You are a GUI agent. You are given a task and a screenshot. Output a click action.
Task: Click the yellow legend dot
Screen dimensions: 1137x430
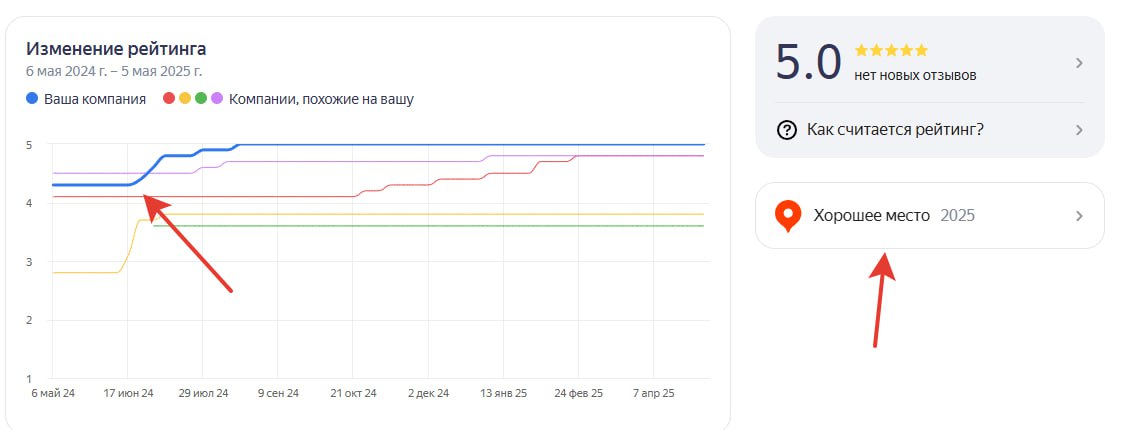[185, 99]
